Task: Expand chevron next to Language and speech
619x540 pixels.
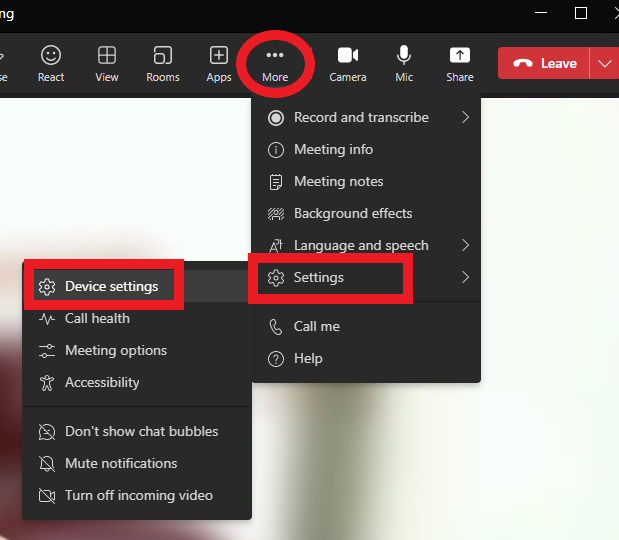Action: [465, 246]
